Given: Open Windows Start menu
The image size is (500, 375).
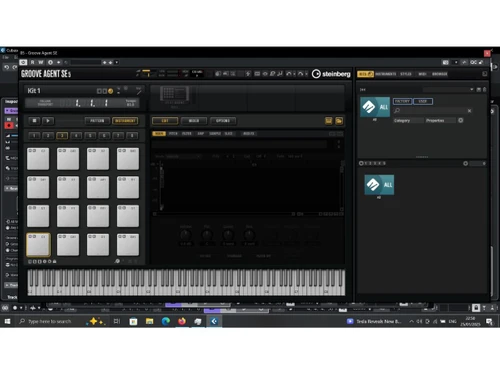Looking at the screenshot, I should [x=7, y=321].
